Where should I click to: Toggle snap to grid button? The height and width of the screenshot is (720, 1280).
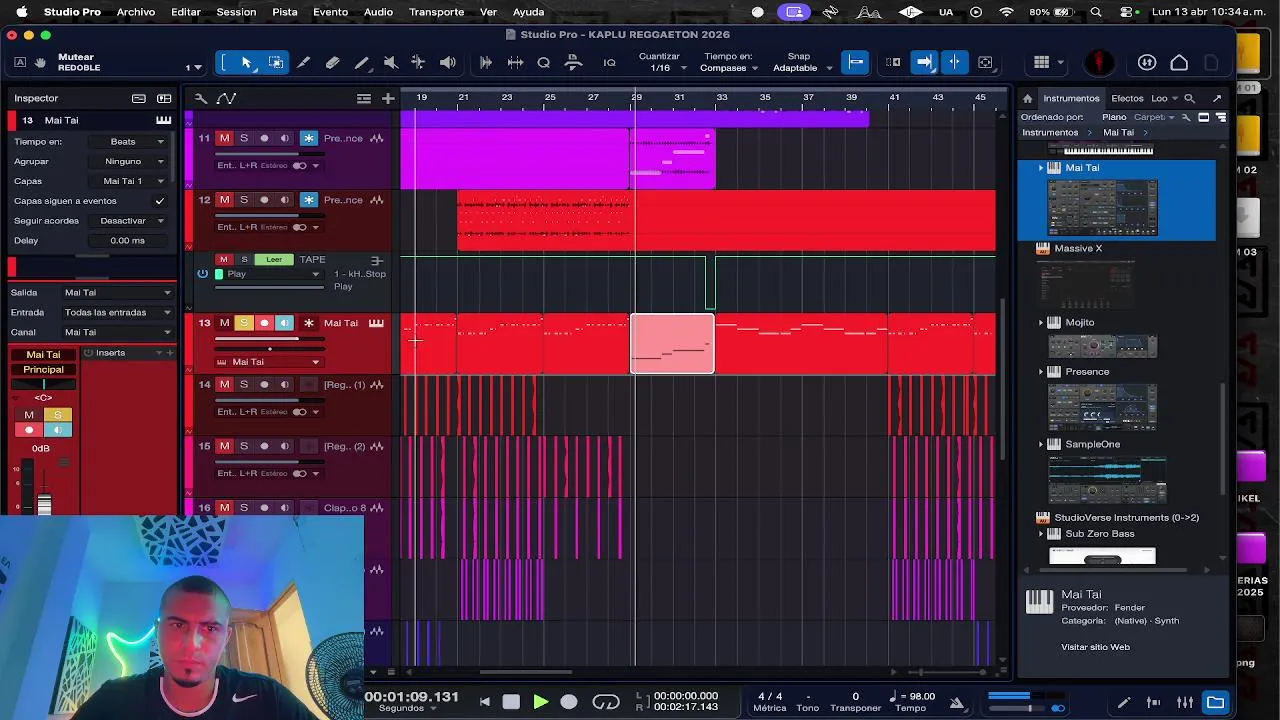856,62
